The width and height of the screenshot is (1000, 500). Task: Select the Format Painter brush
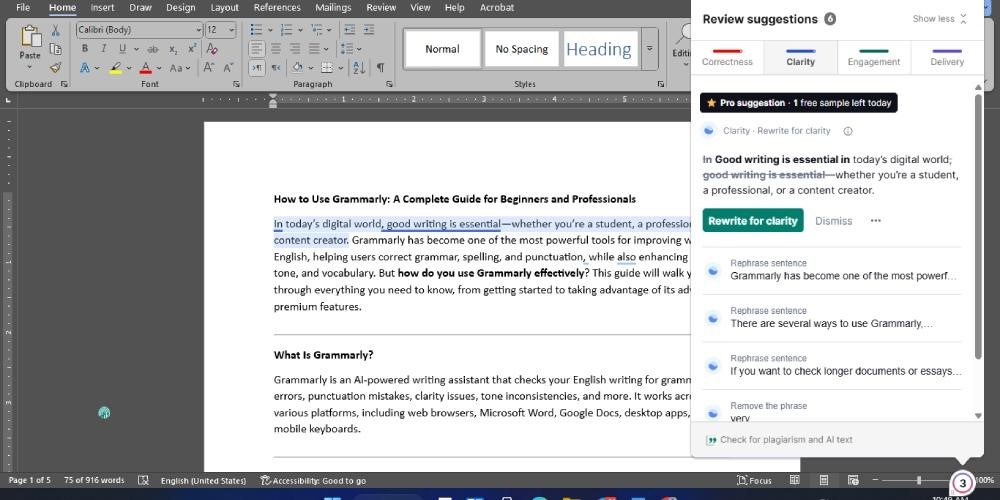click(55, 68)
